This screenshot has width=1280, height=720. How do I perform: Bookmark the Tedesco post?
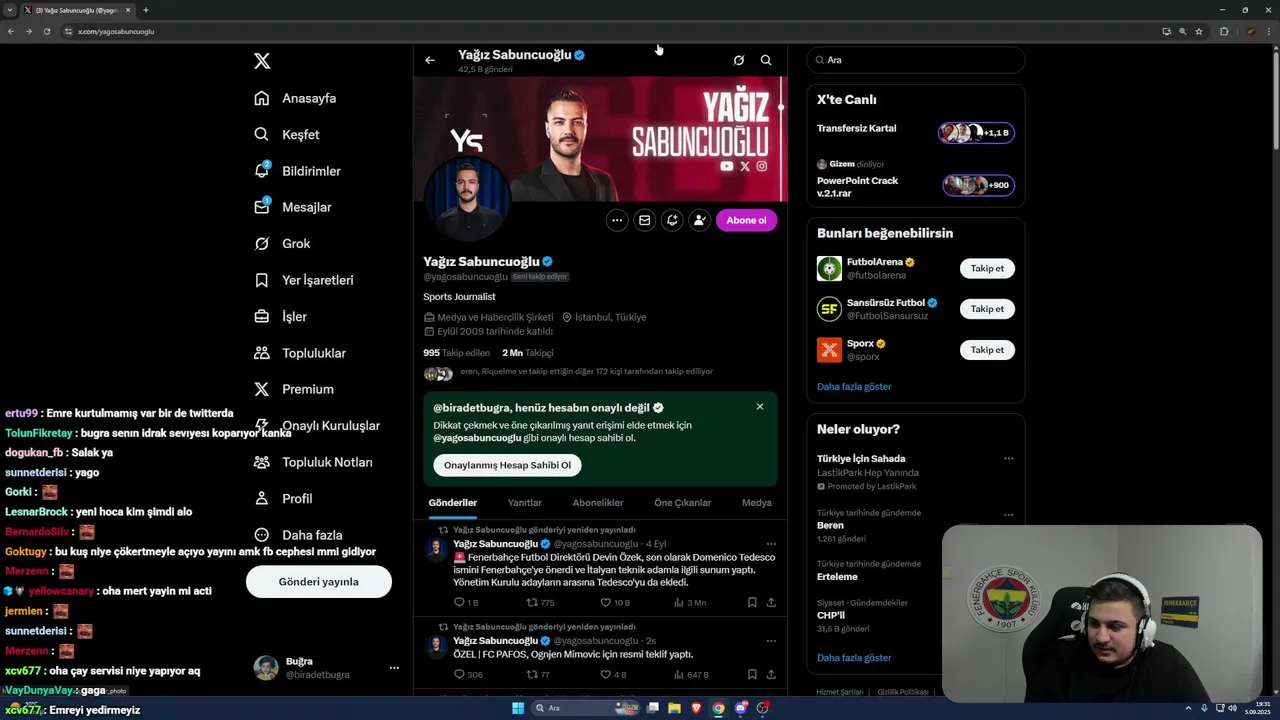coord(752,603)
